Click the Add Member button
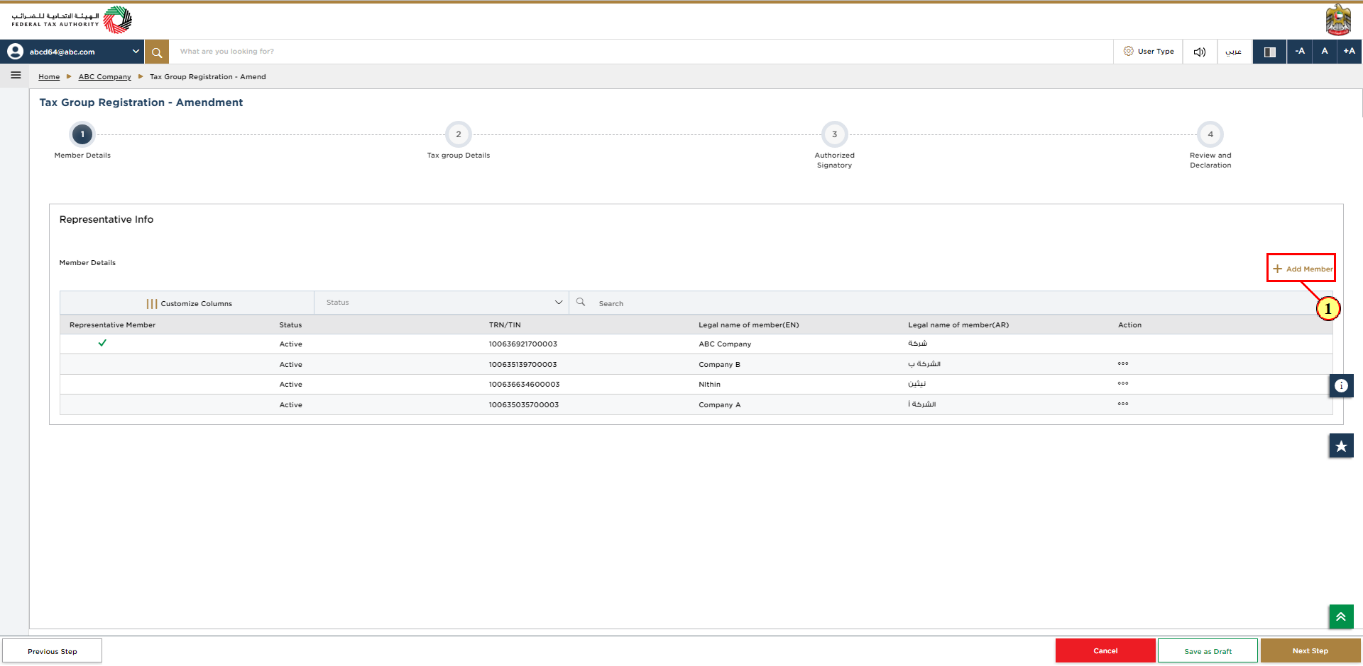 tap(1301, 268)
